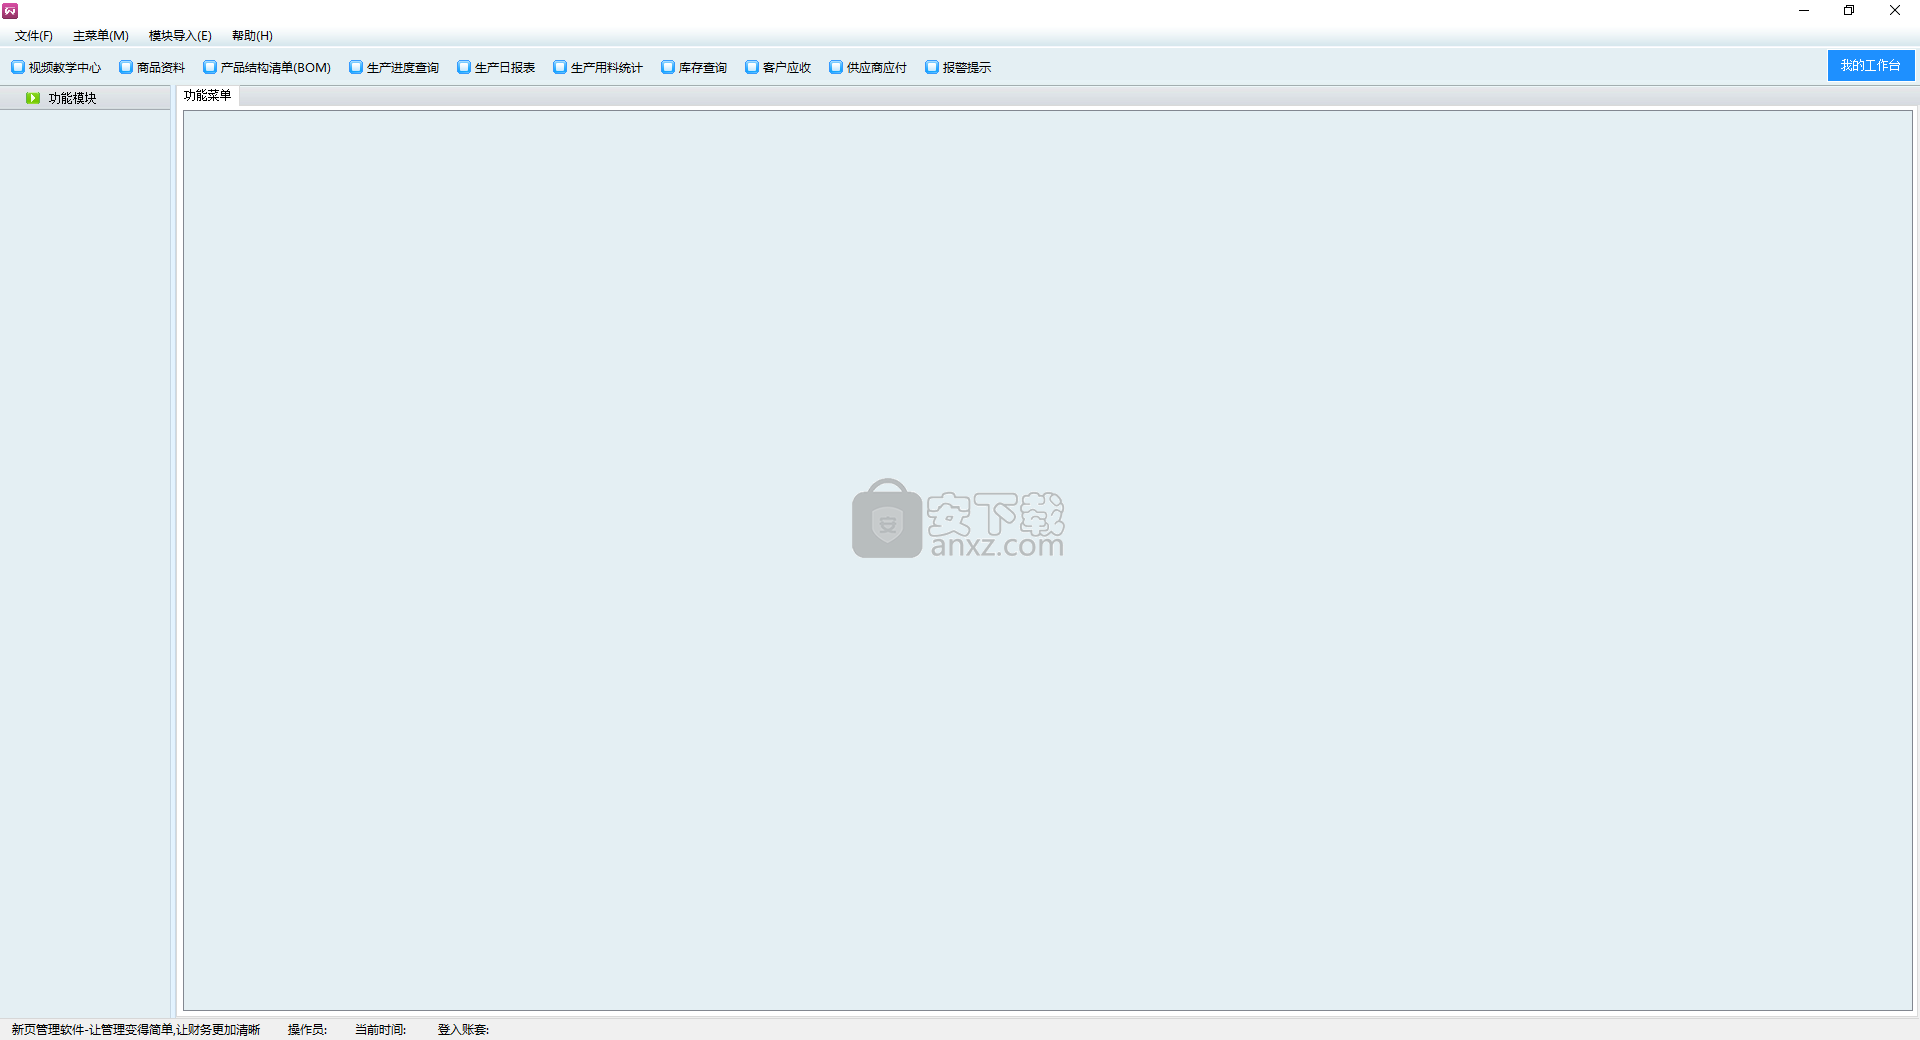Select 库存查询 toolbar shortcut
This screenshot has width=1920, height=1040.
point(694,67)
